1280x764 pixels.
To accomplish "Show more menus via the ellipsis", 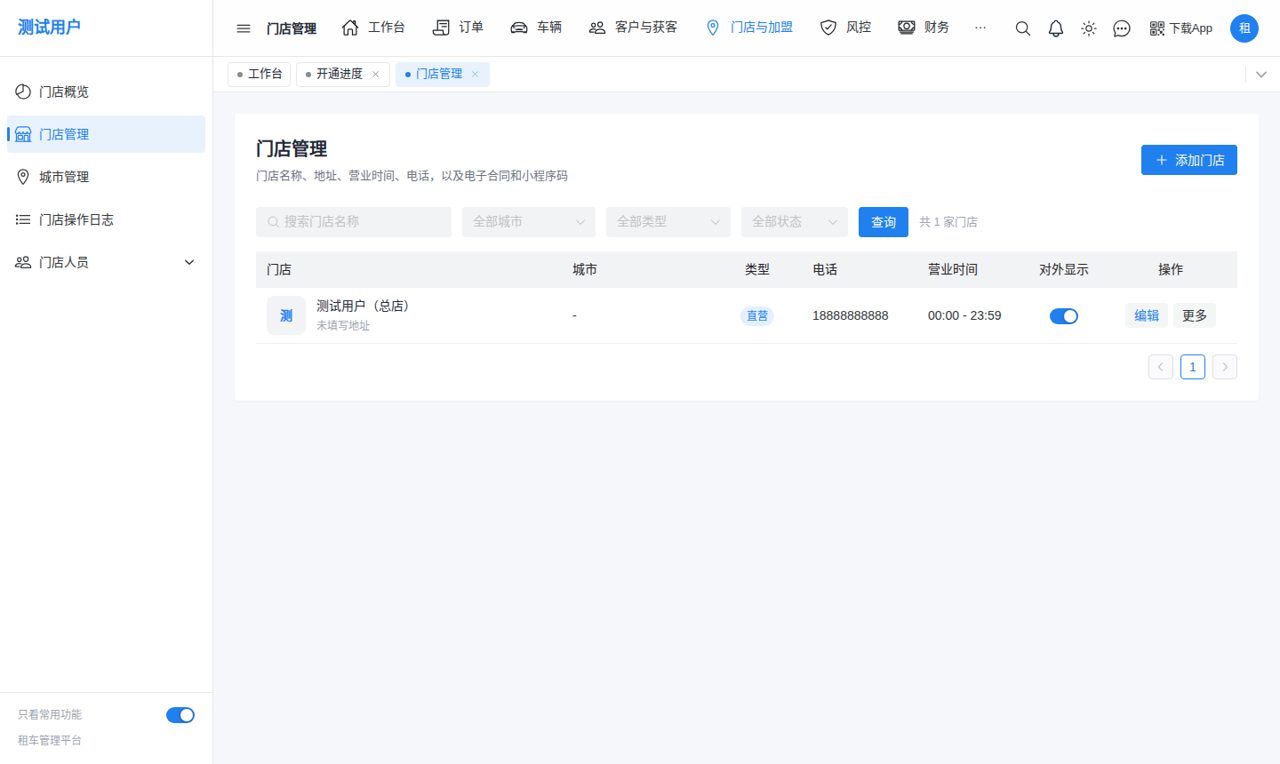I will click(x=980, y=28).
